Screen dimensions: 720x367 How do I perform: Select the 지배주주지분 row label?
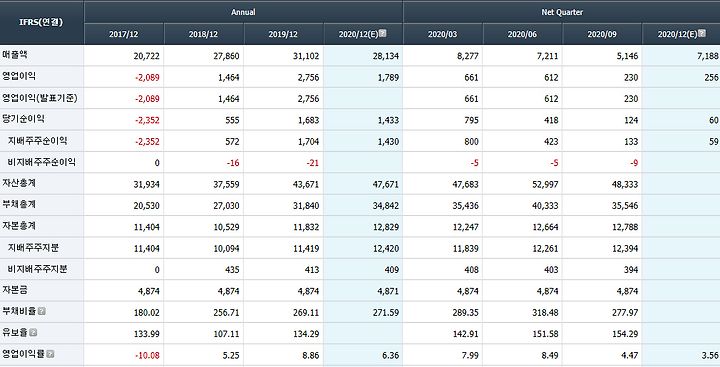(33, 248)
